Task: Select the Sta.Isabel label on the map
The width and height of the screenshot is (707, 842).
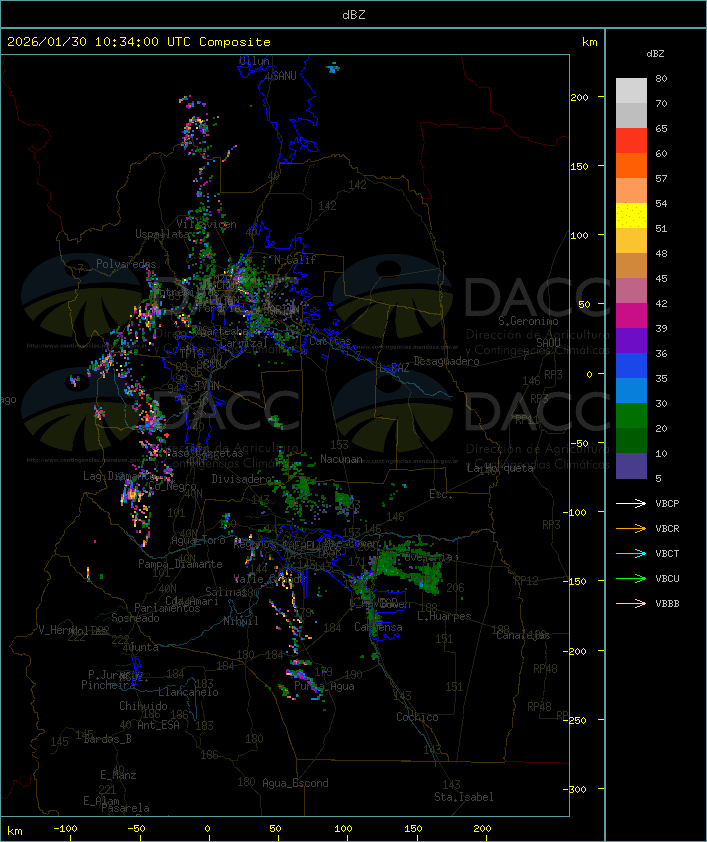Action: pos(463,797)
